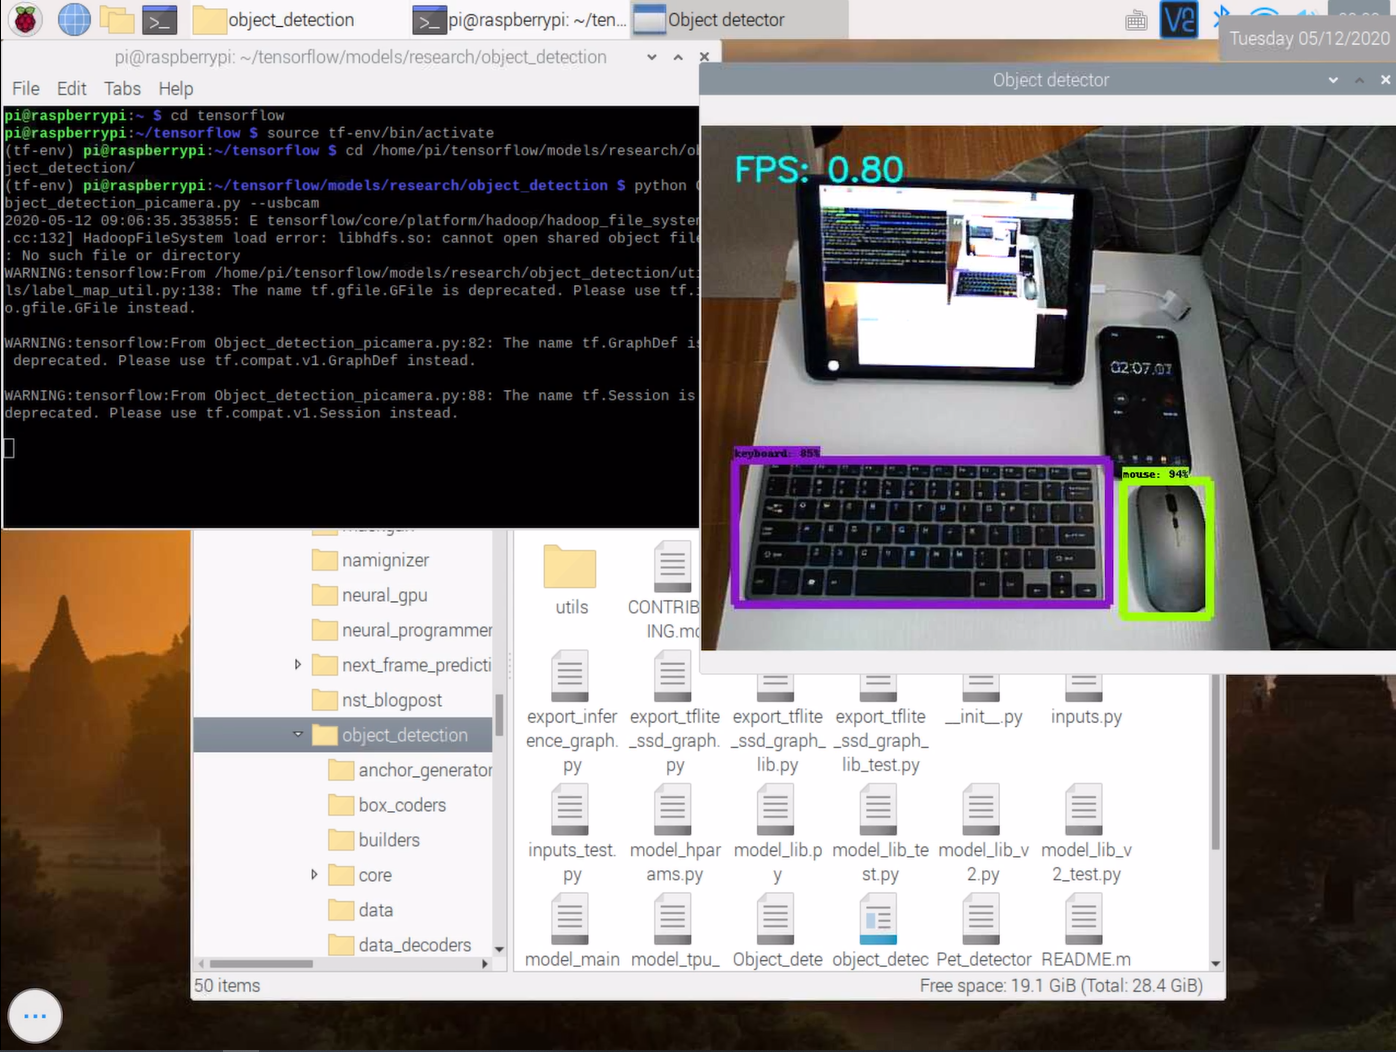The height and width of the screenshot is (1052, 1396).
Task: Launch the web browser from the taskbar
Action: pyautogui.click(x=73, y=20)
